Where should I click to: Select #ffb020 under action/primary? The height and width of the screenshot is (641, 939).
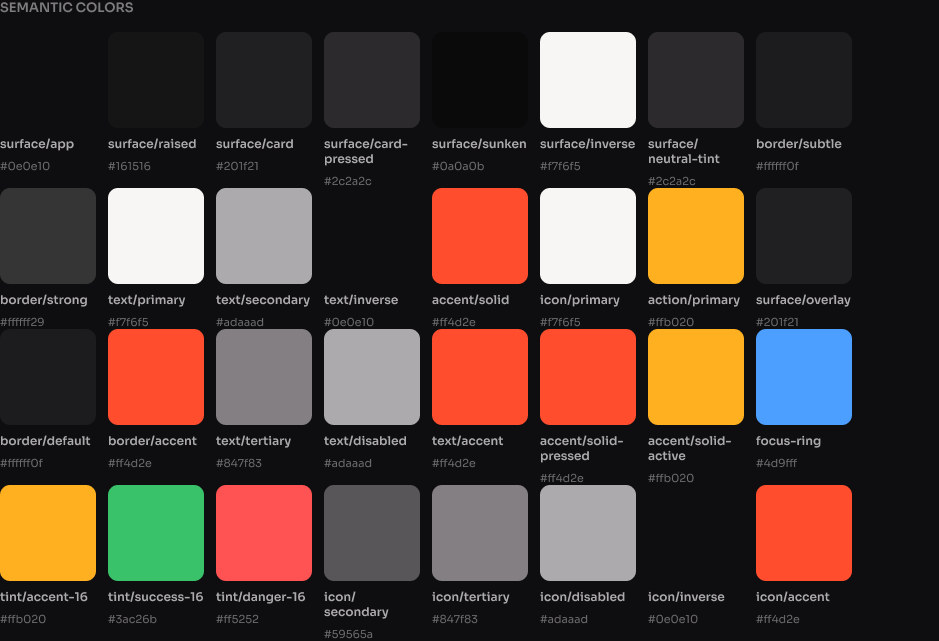coord(671,322)
